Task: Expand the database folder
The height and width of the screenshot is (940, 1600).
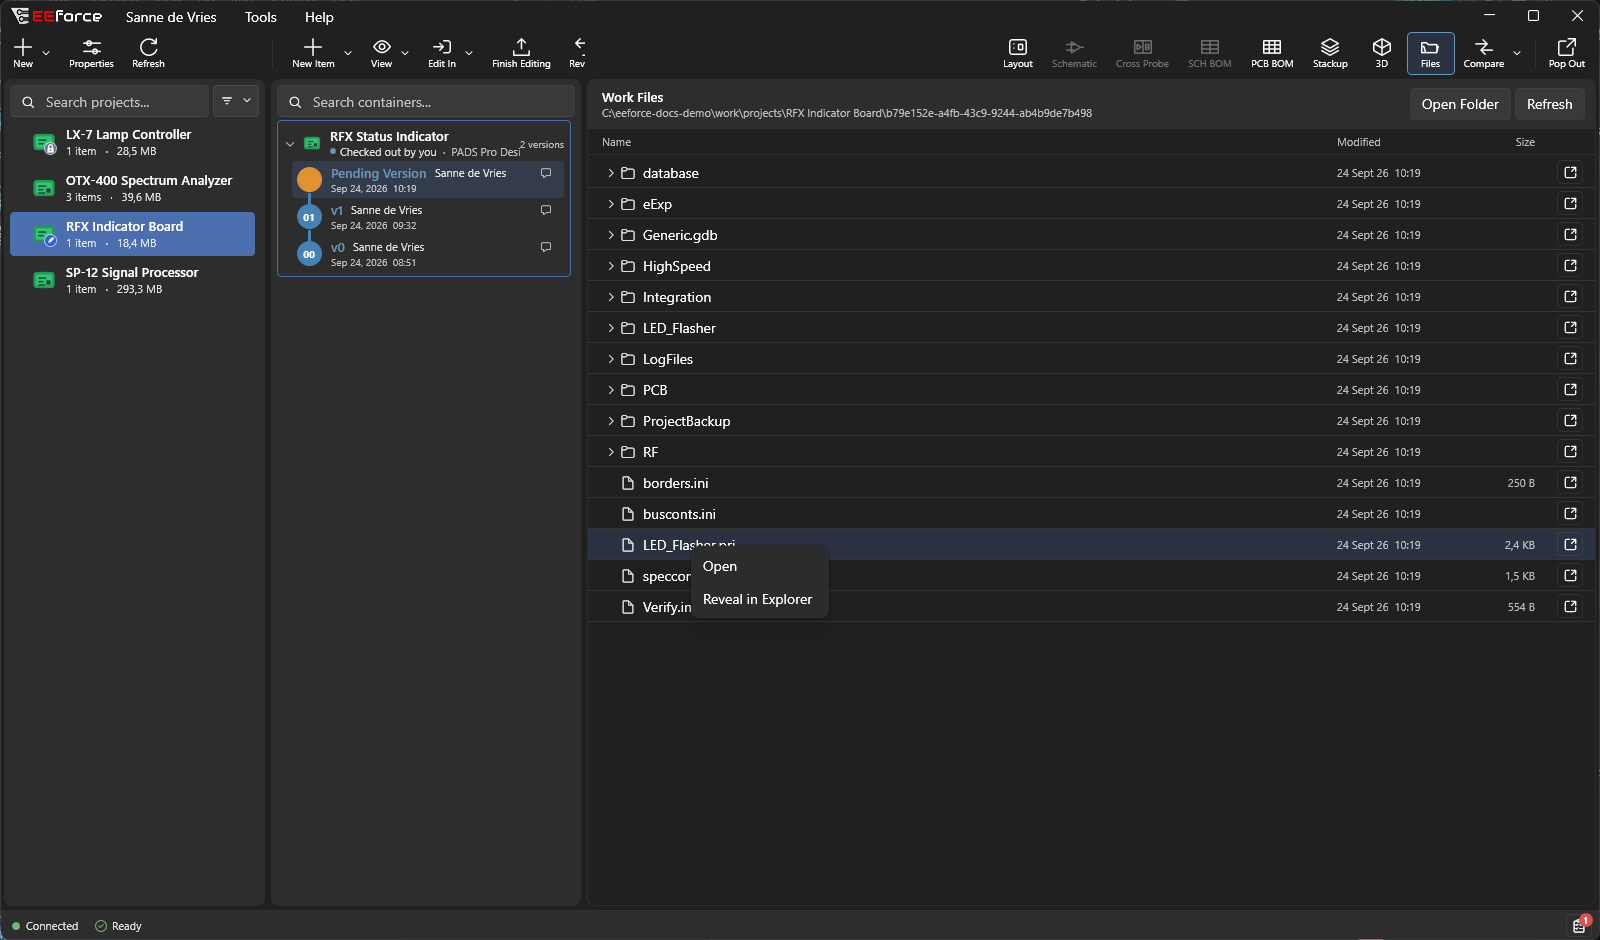Action: (x=611, y=173)
